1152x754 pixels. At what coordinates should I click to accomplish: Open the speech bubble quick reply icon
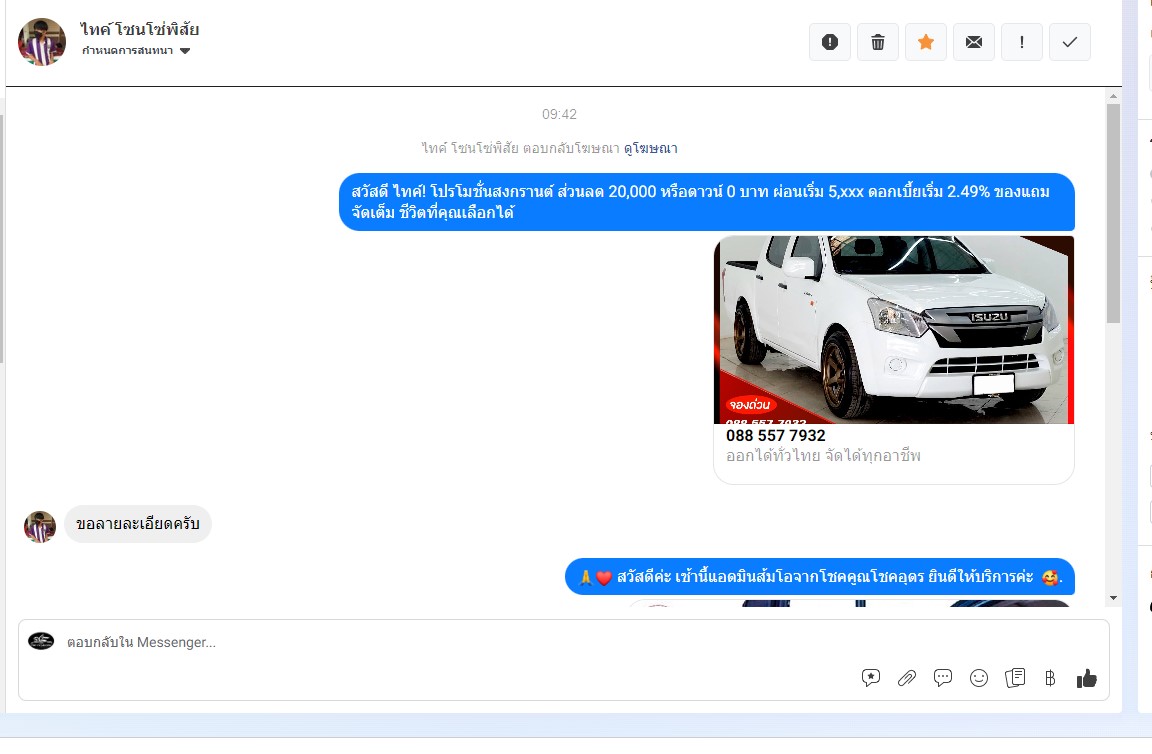coord(943,678)
